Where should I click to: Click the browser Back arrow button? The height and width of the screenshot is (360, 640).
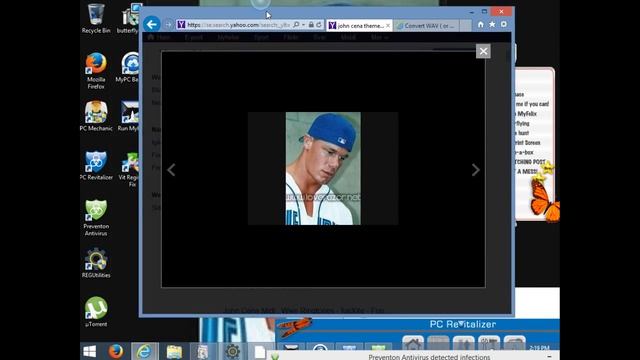(x=152, y=24)
